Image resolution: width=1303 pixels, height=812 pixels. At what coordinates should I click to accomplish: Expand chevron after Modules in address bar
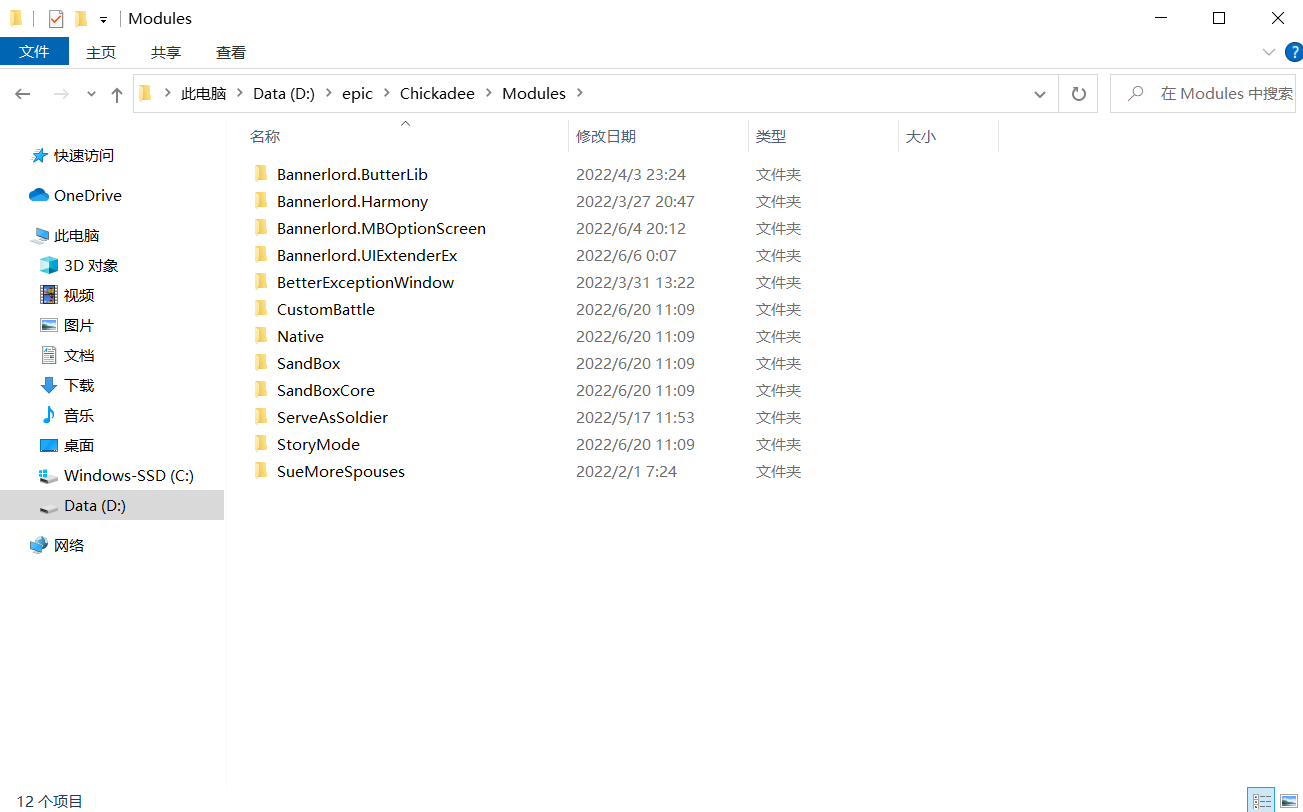point(580,93)
